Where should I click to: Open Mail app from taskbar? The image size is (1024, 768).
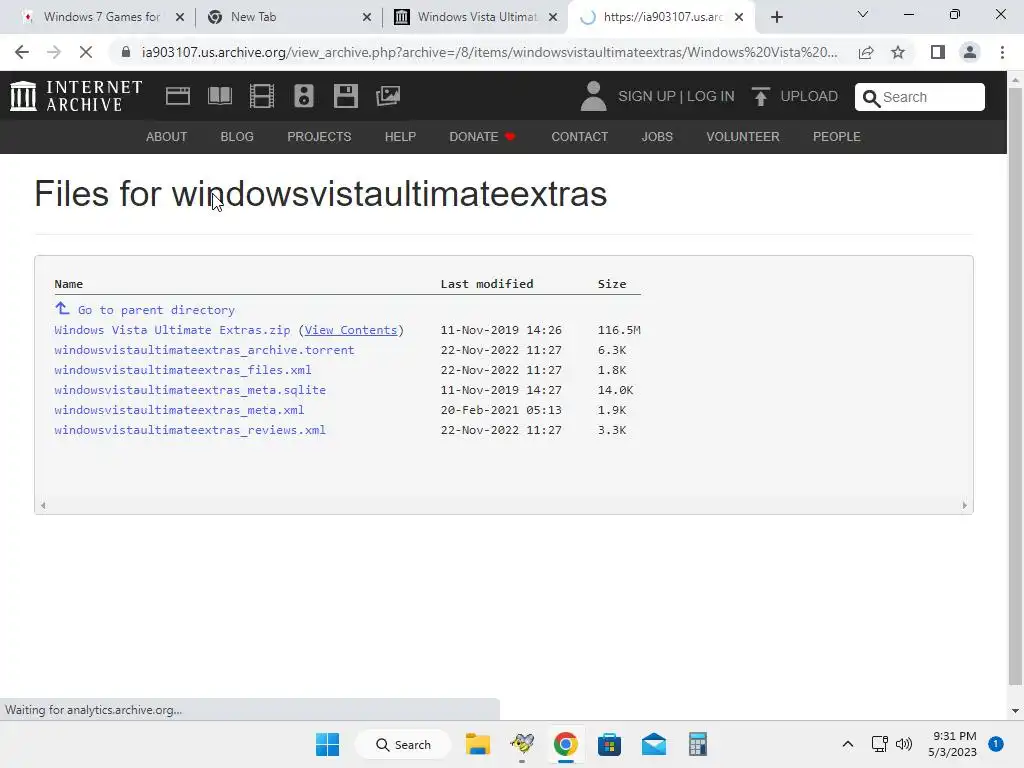pyautogui.click(x=654, y=744)
